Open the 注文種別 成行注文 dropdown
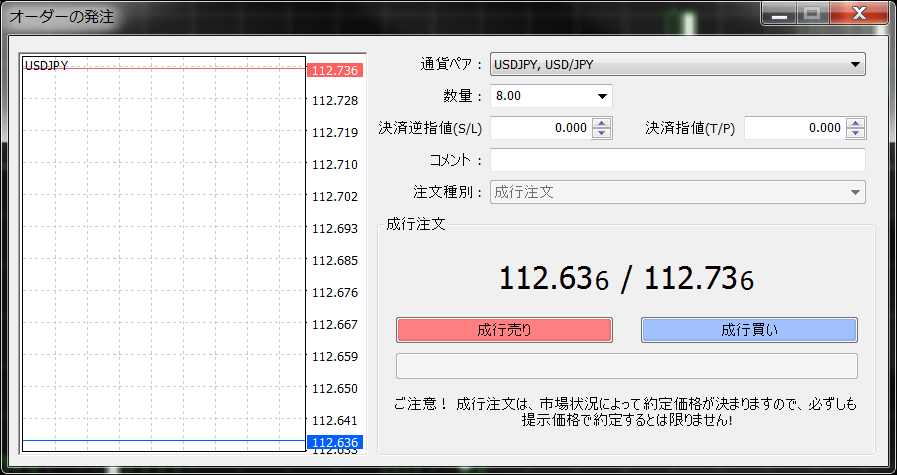The image size is (897, 475). [677, 192]
